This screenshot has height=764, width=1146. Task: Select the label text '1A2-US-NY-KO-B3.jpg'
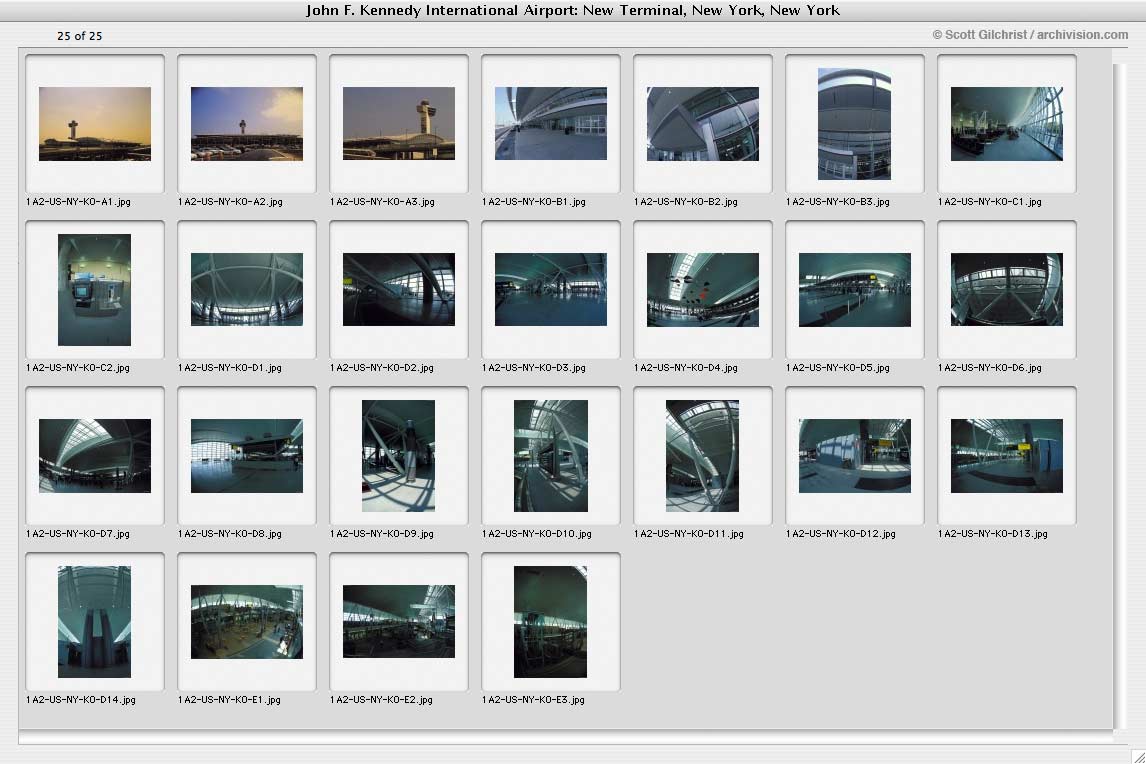point(838,202)
